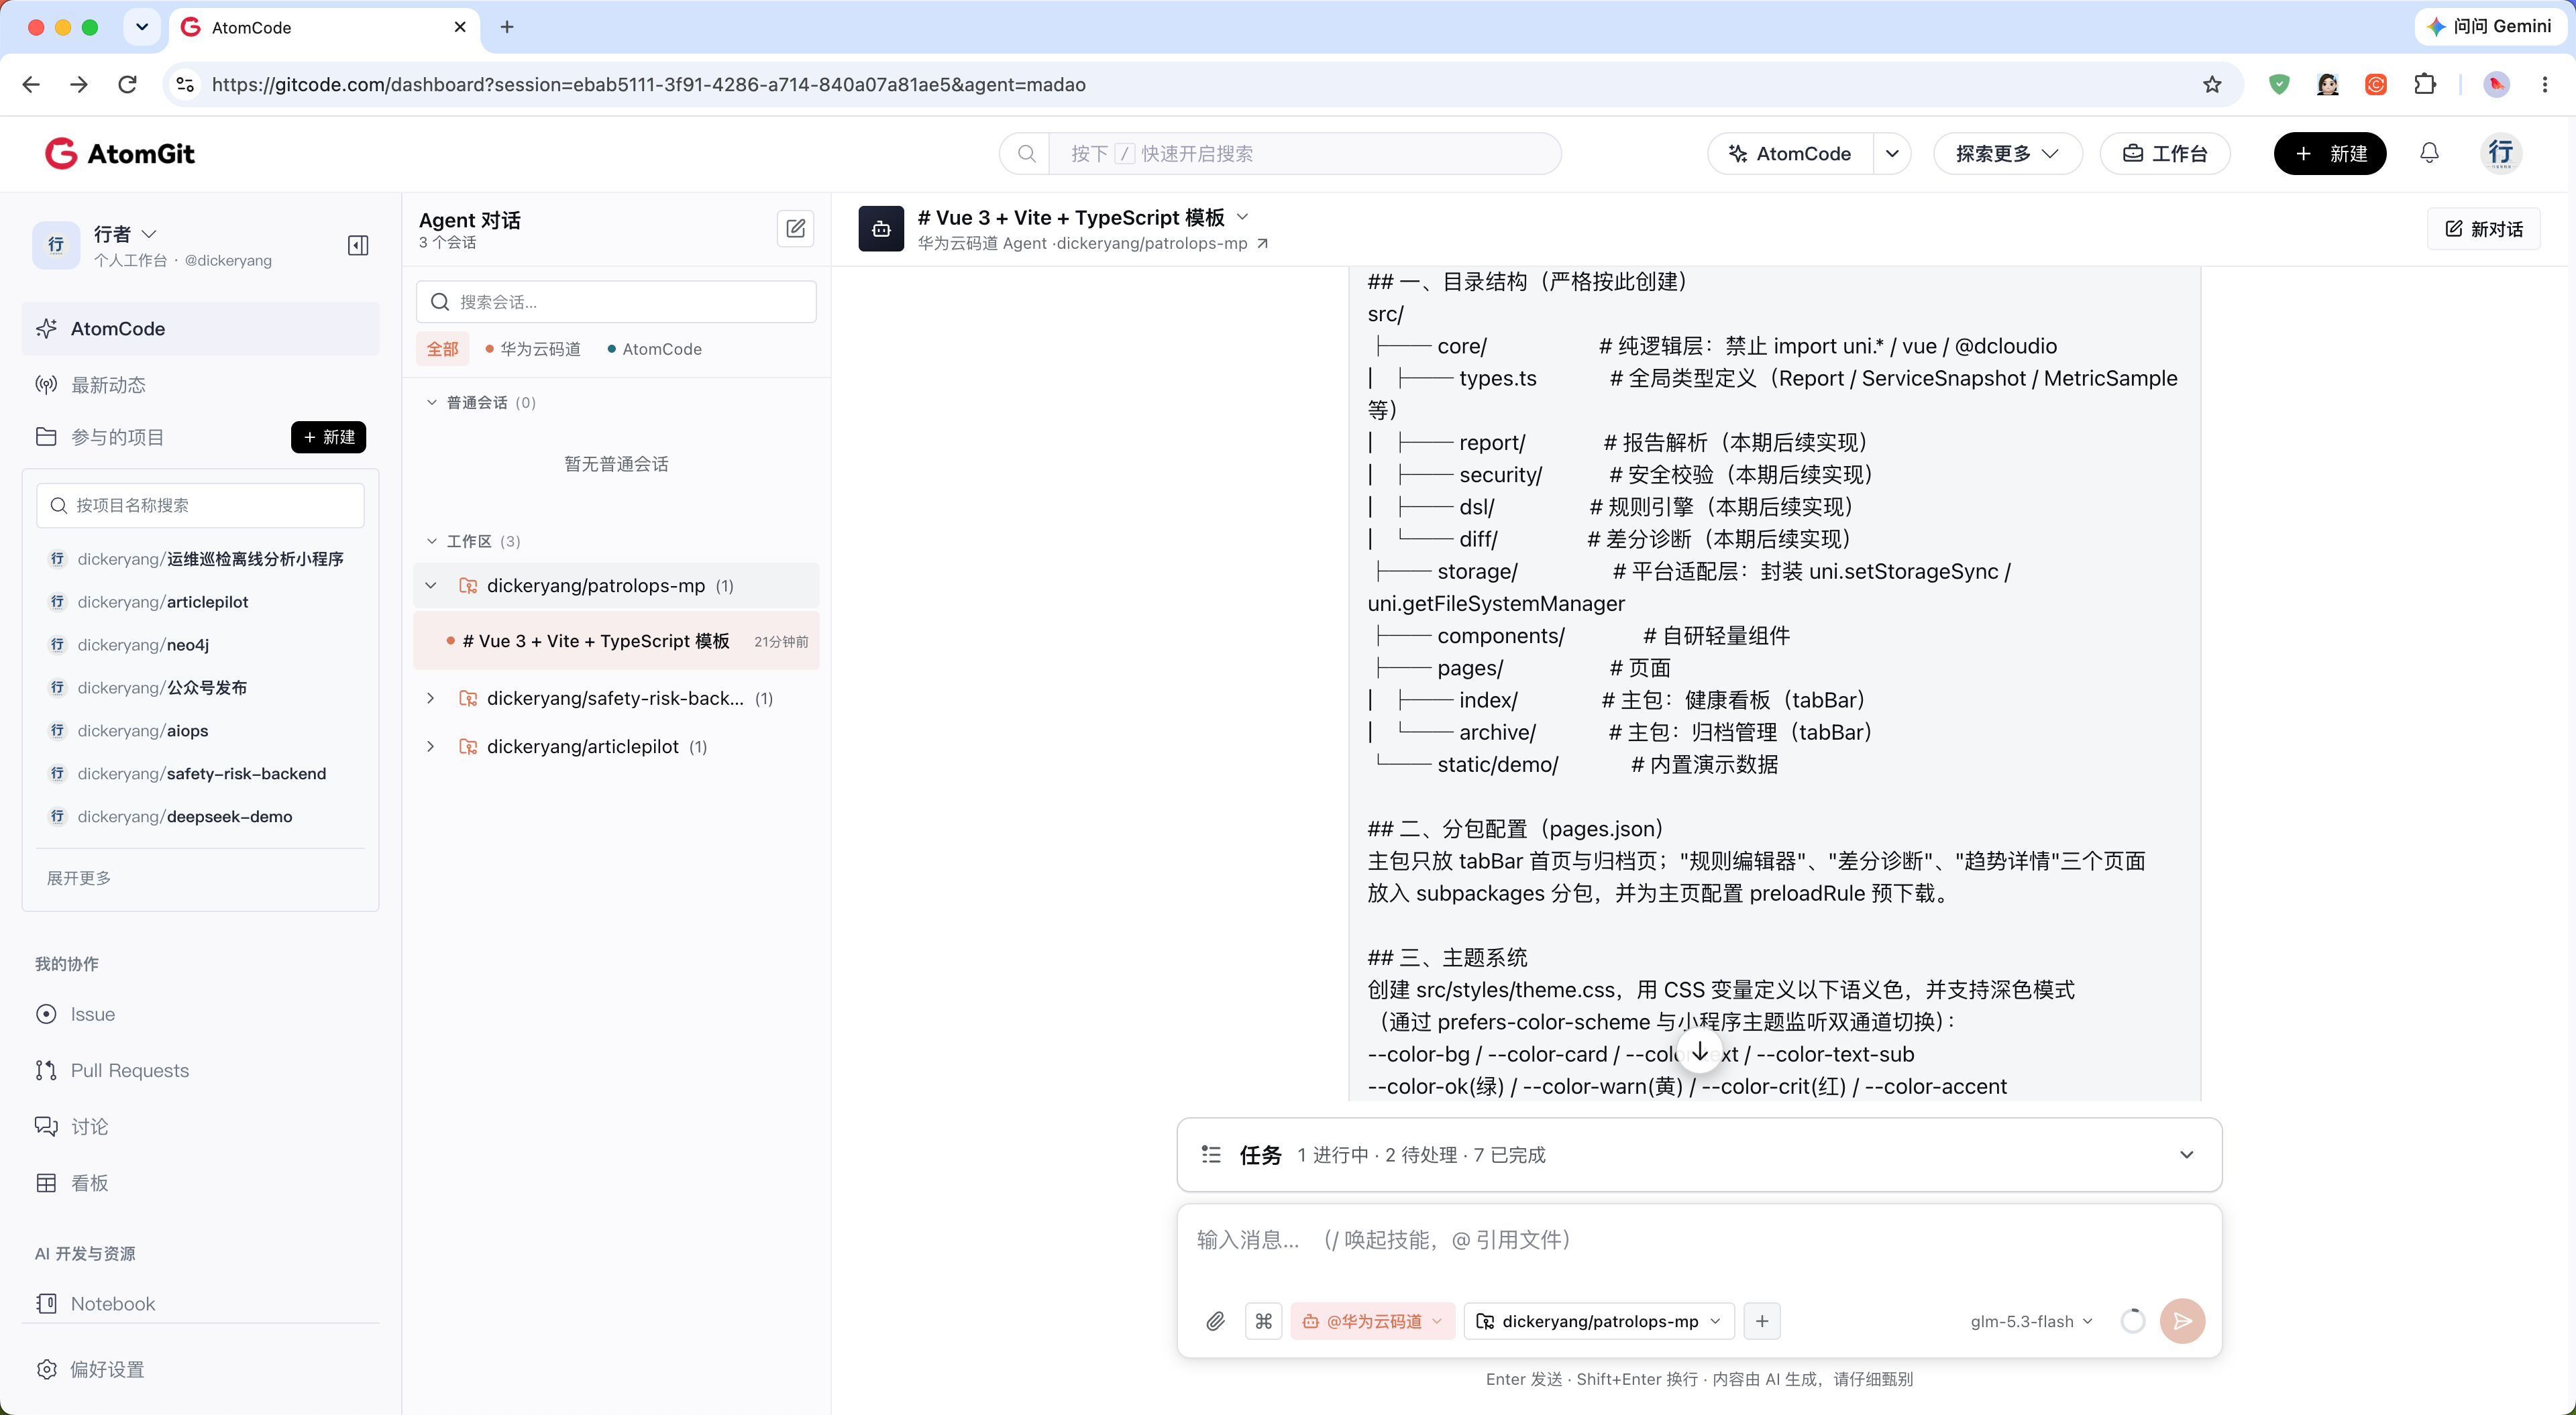Select the 全部 filter tab
The width and height of the screenshot is (2576, 1415).
442,349
